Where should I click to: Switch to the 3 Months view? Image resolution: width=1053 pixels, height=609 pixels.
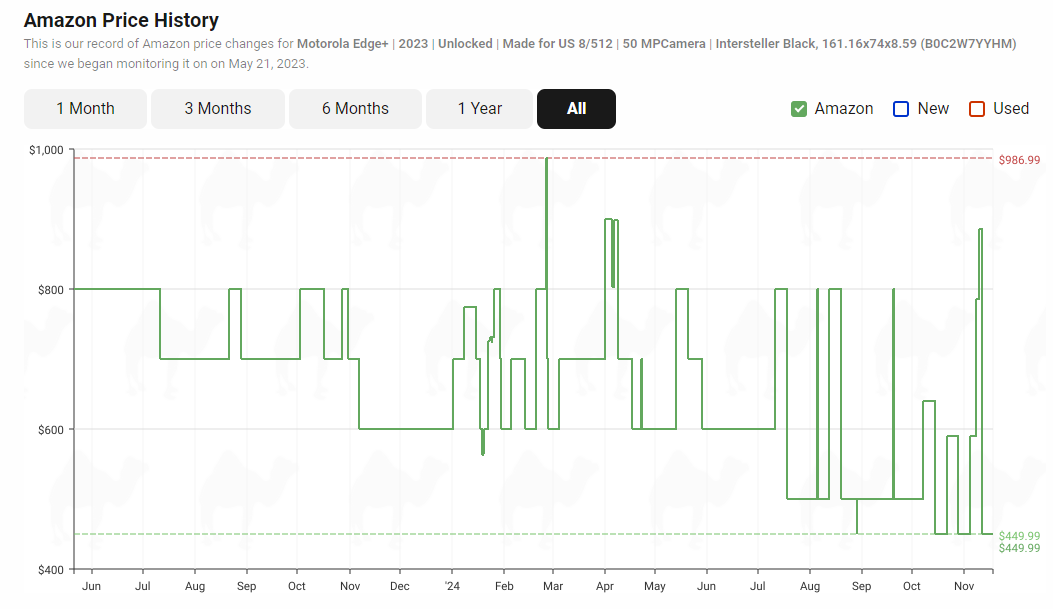pos(218,109)
